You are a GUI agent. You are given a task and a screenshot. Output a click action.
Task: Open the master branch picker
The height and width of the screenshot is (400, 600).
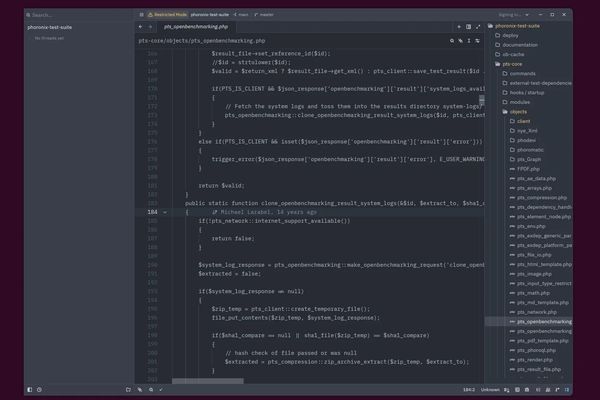coord(264,15)
